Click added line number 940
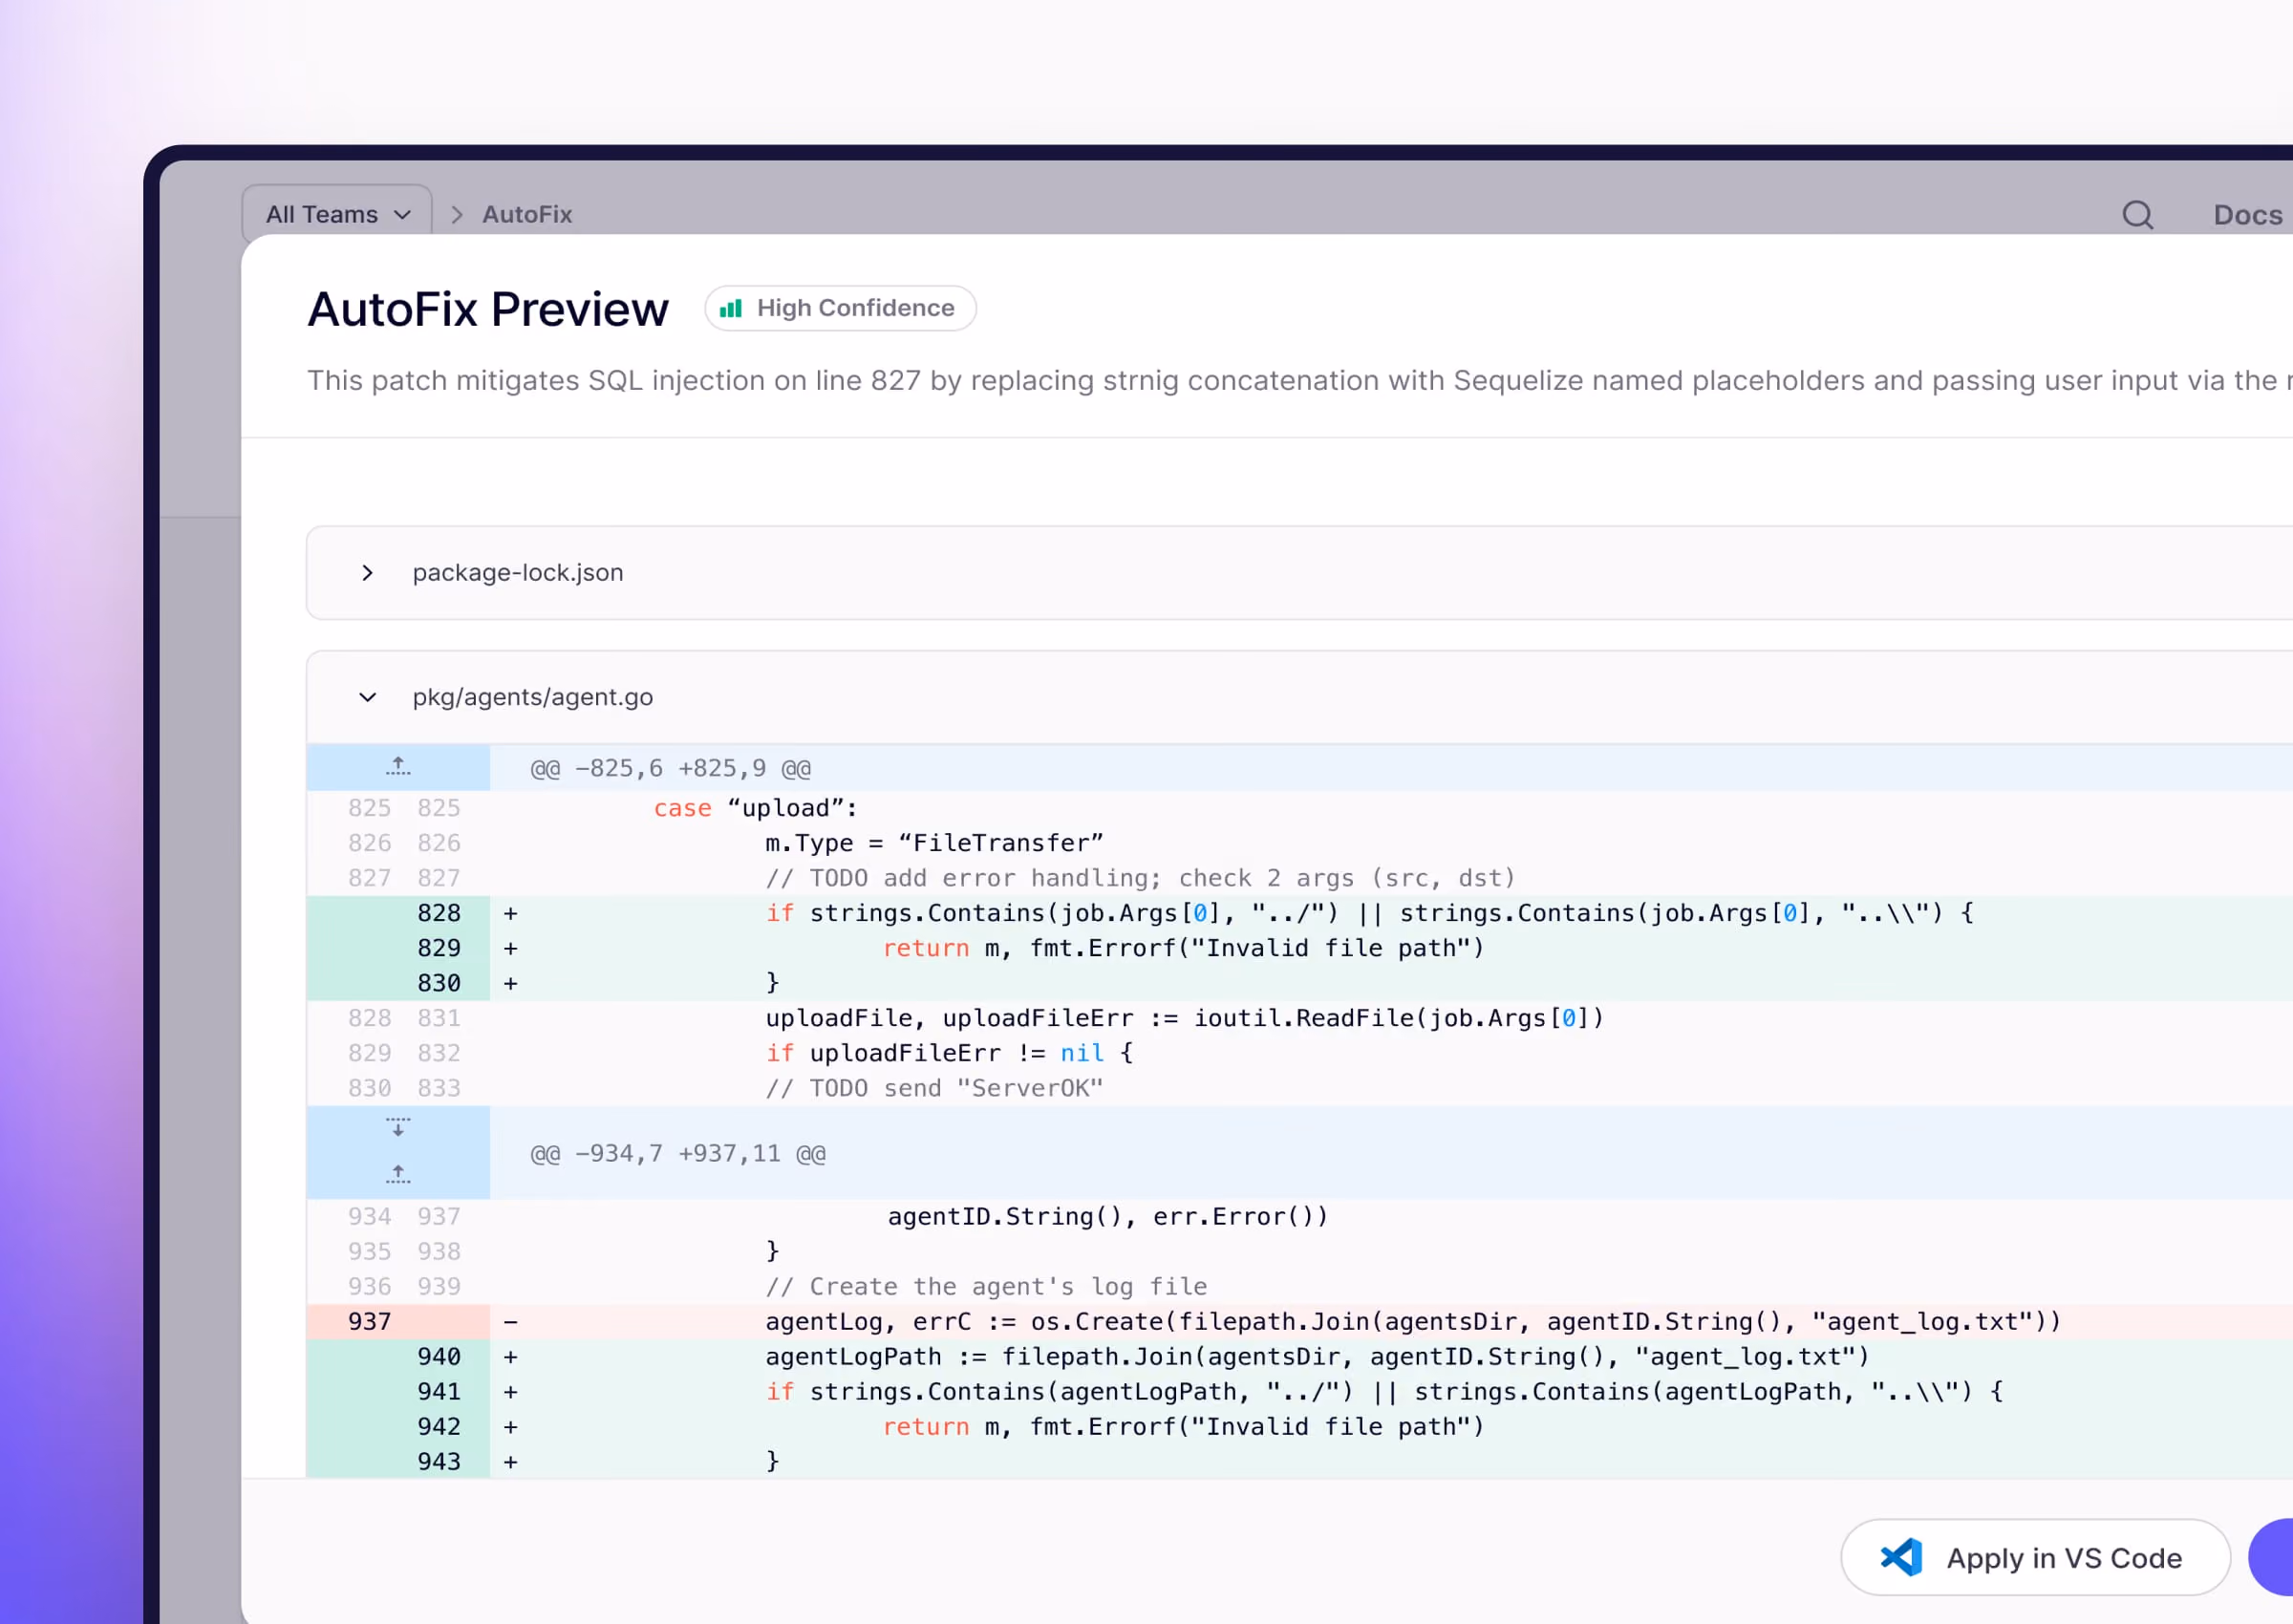Image resolution: width=2293 pixels, height=1624 pixels. click(439, 1356)
